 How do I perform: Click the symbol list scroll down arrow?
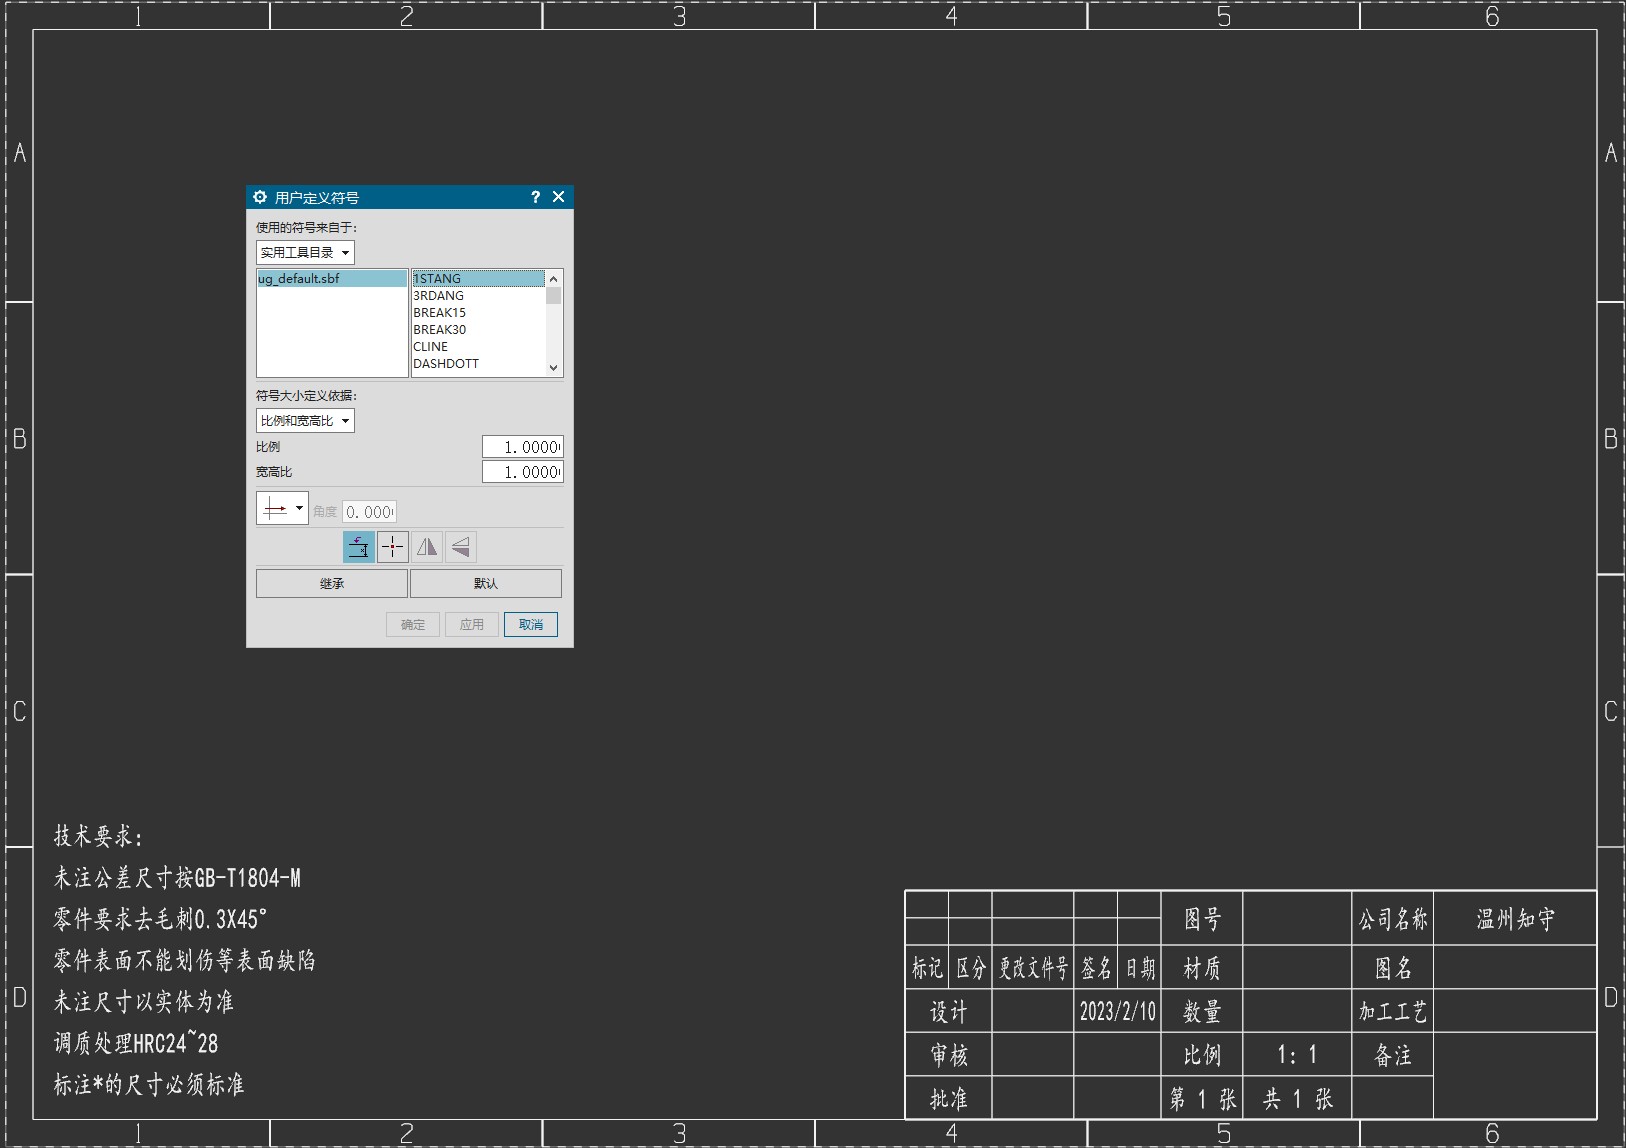coord(554,368)
